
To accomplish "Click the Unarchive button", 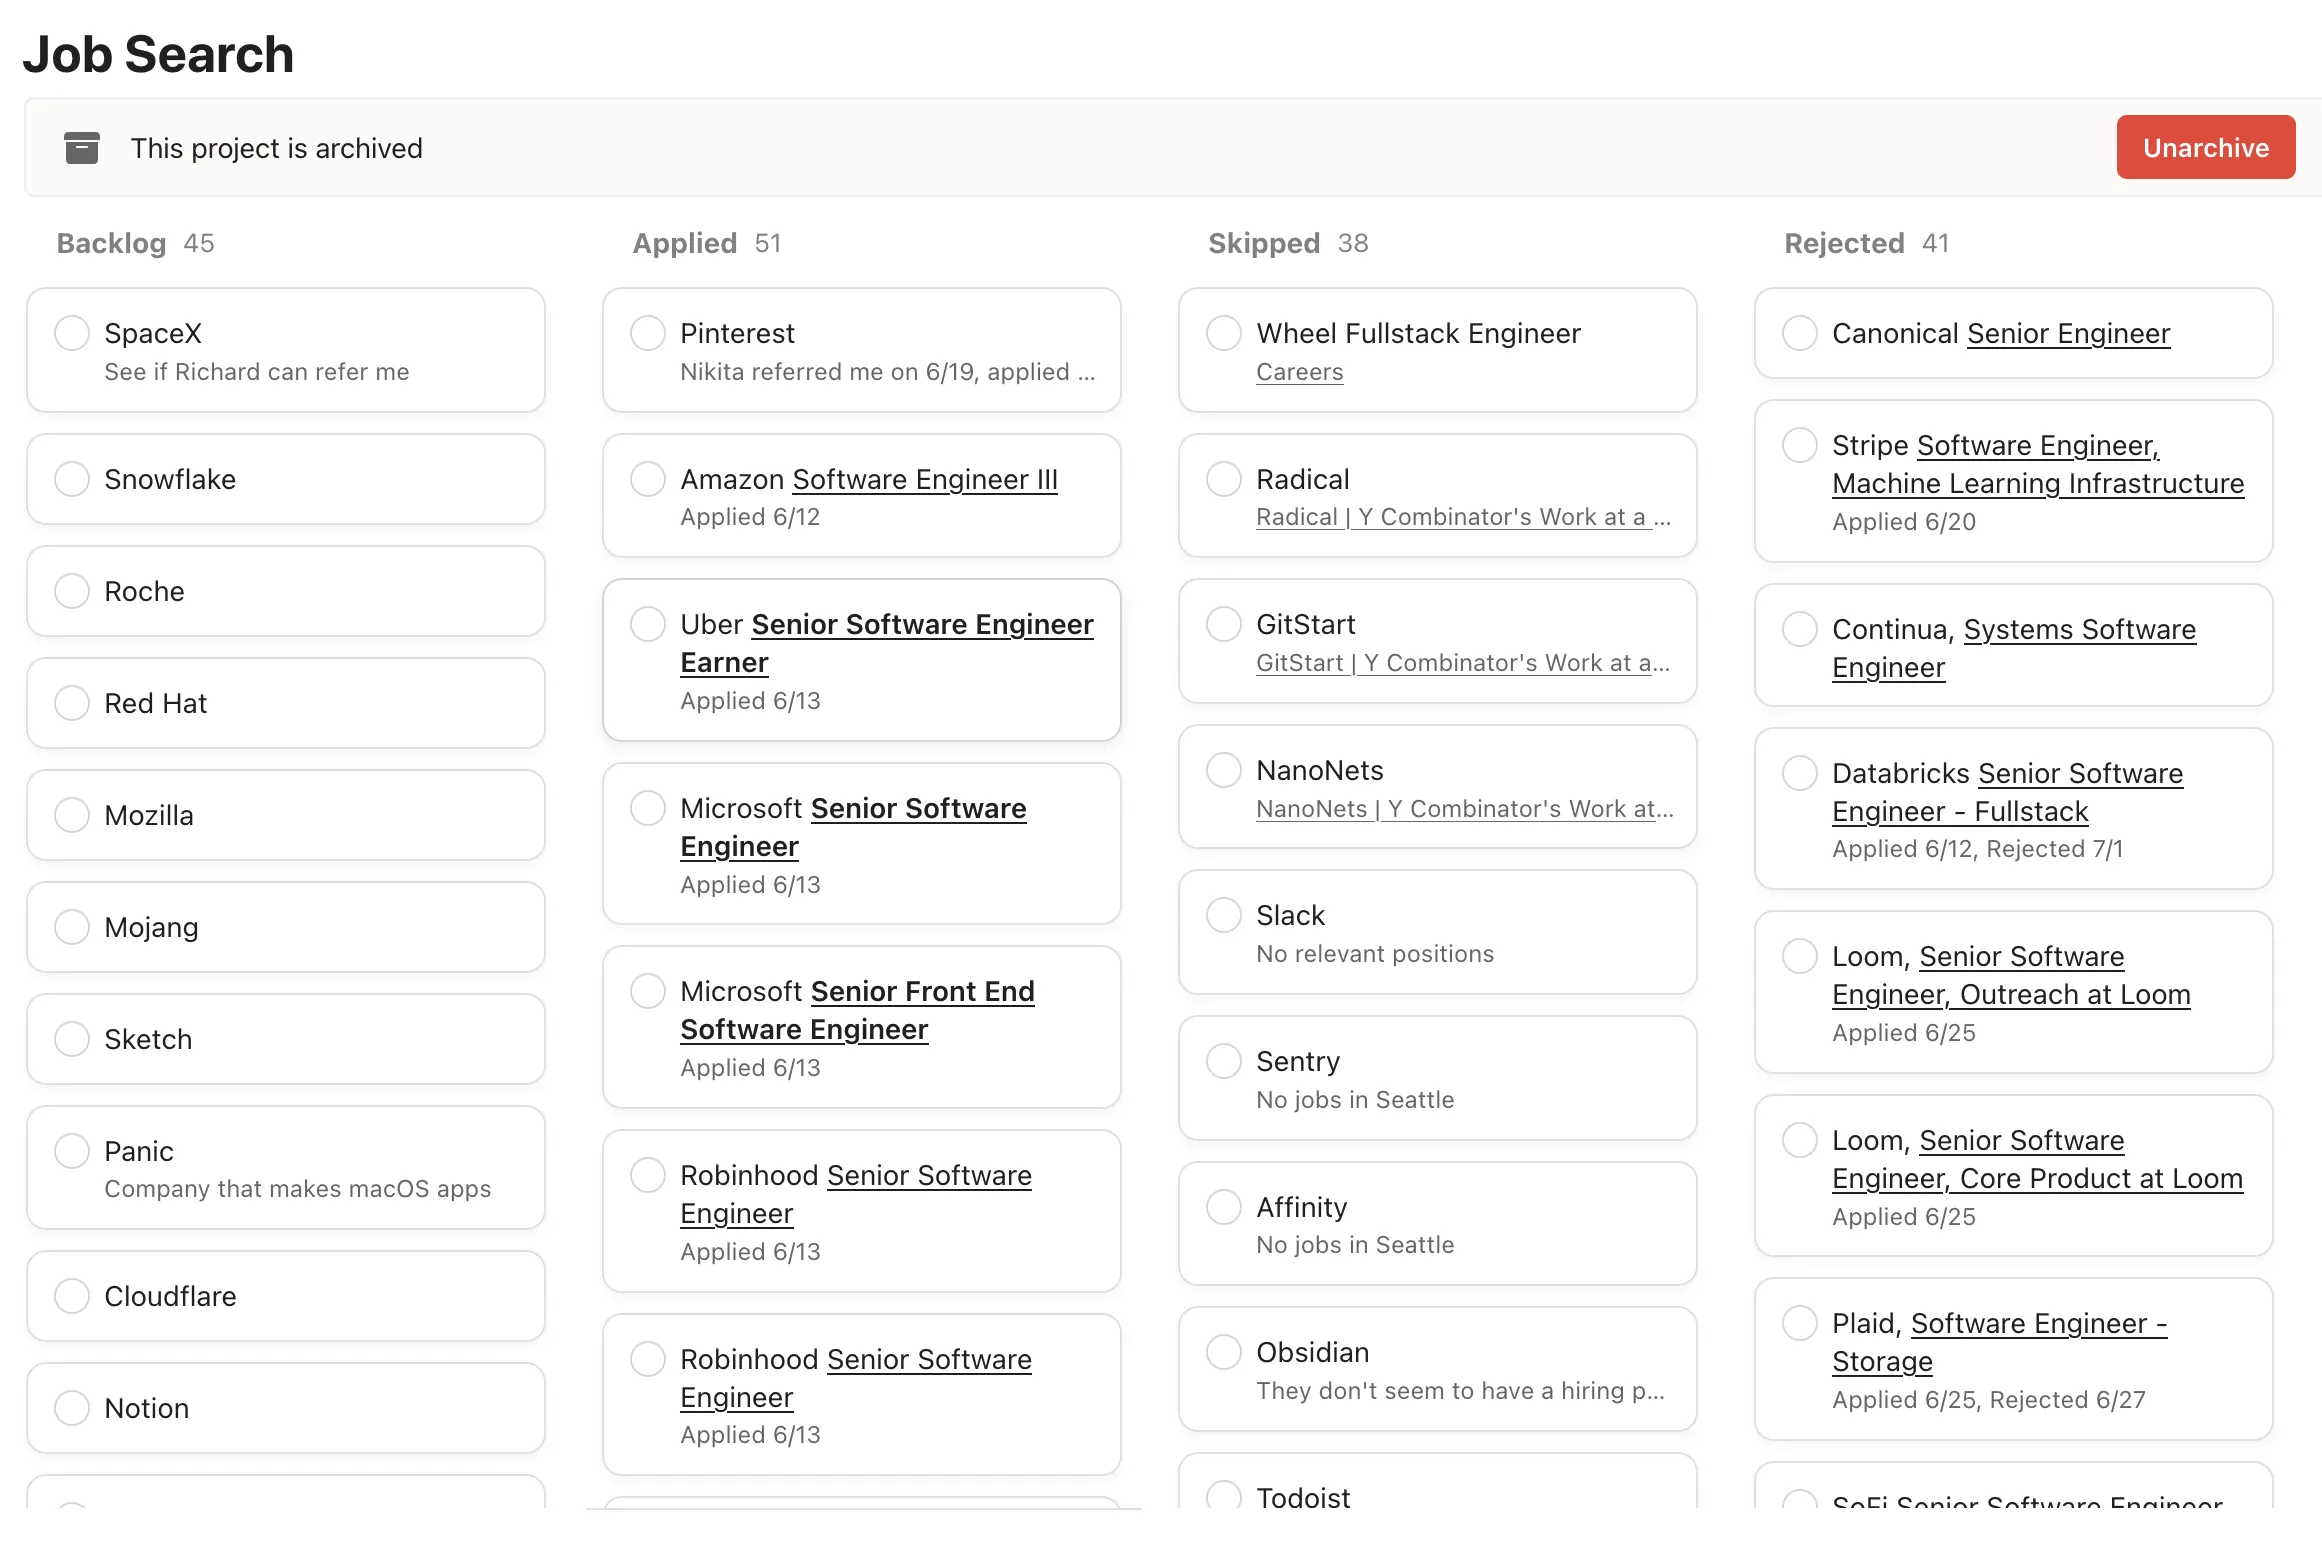I will (x=2204, y=147).
